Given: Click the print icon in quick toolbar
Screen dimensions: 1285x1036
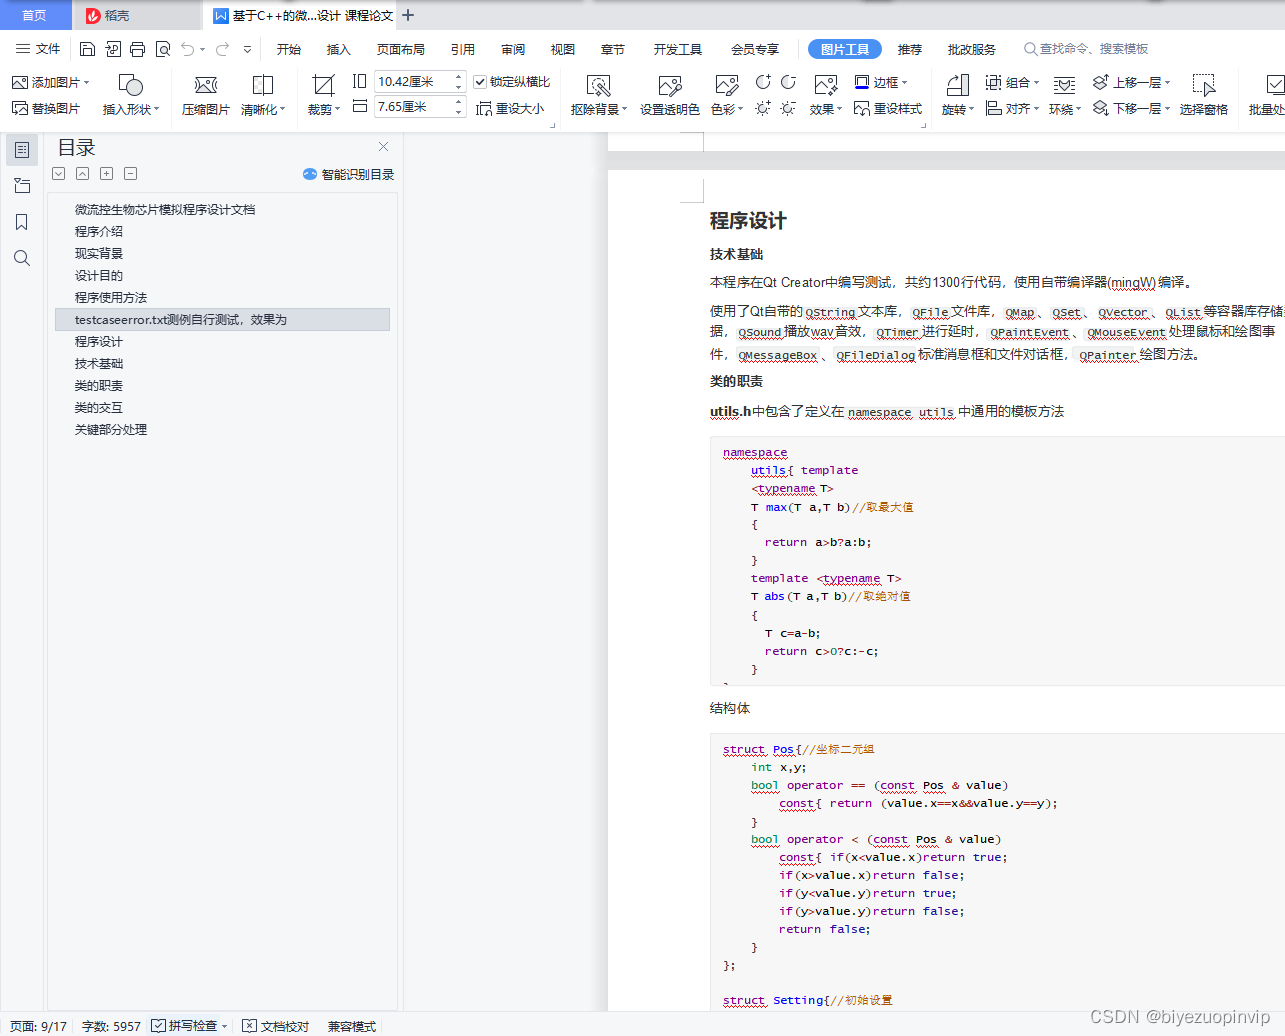Looking at the screenshot, I should click(x=137, y=49).
